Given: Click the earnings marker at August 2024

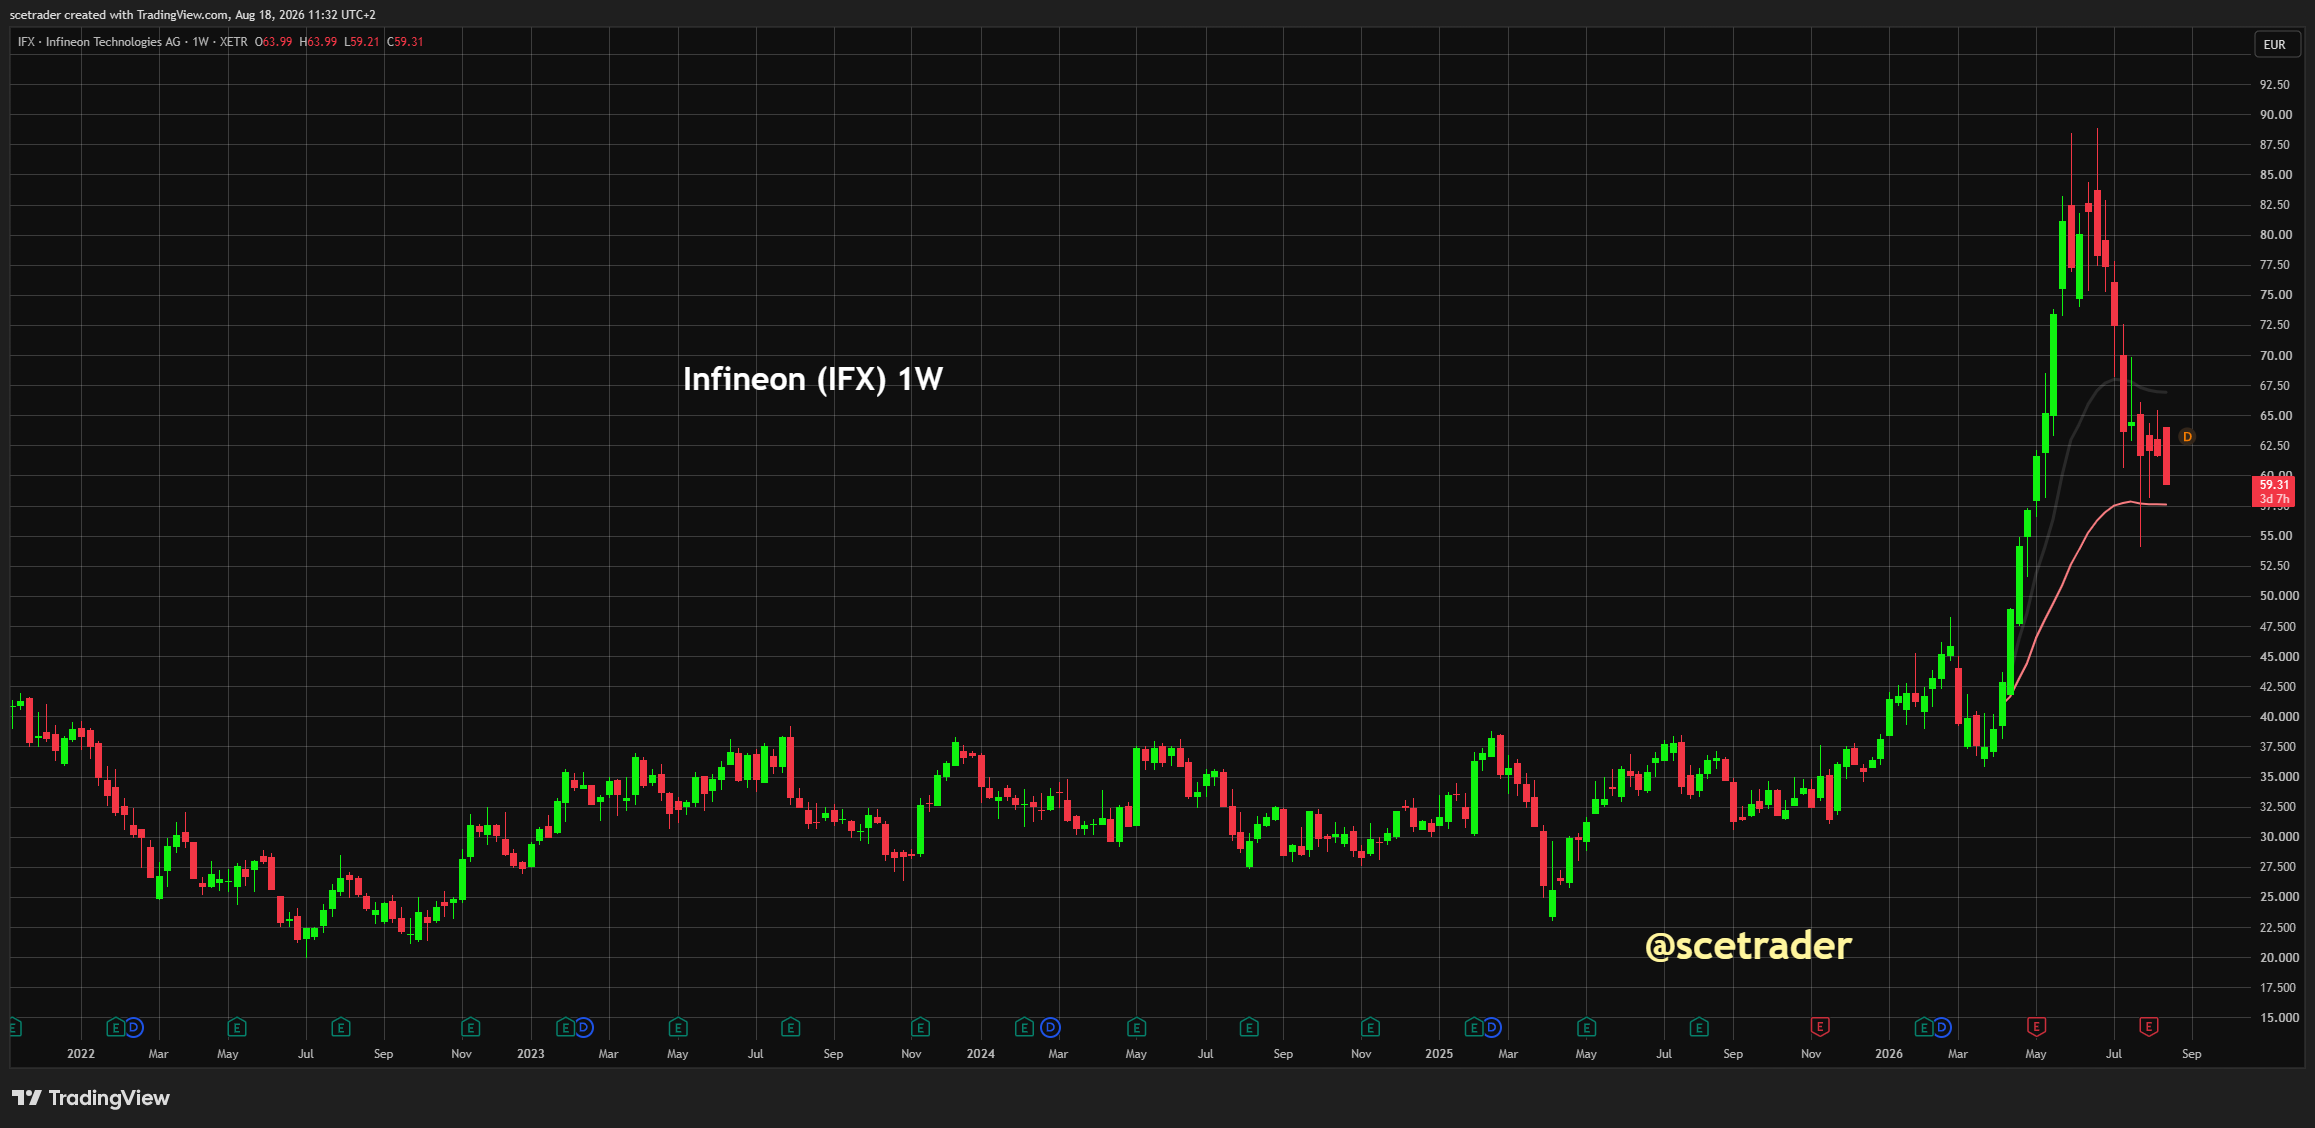Looking at the screenshot, I should [1249, 1027].
